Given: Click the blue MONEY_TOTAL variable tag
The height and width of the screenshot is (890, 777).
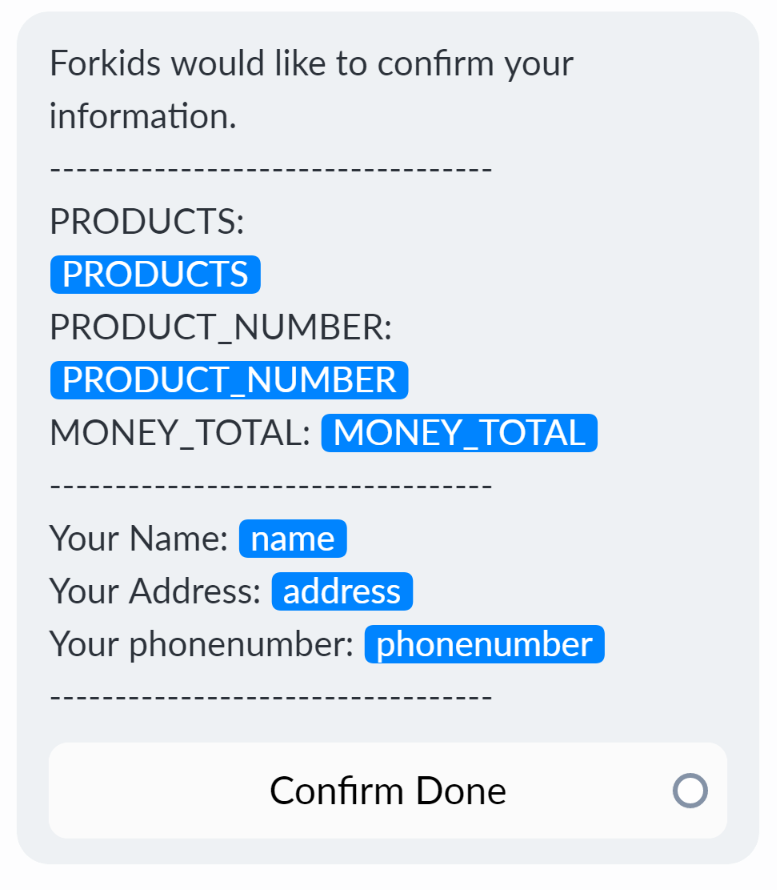Looking at the screenshot, I should coord(459,433).
